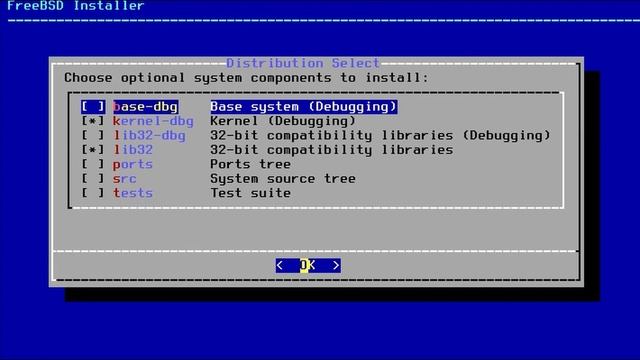Select the lib32-dbg component name

(149, 136)
